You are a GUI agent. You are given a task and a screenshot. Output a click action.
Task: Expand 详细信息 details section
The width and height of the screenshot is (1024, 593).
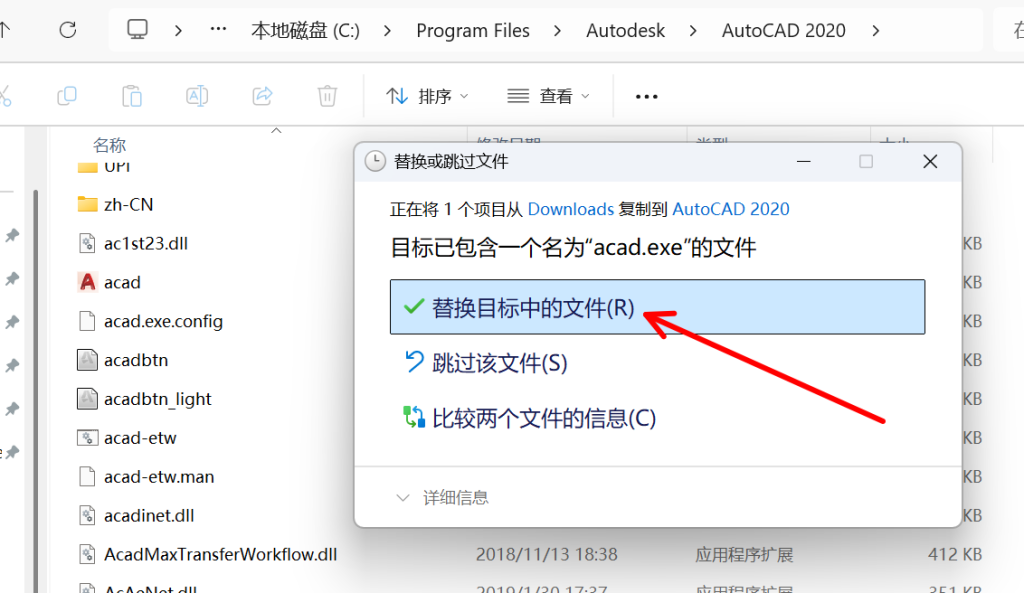[x=442, y=497]
